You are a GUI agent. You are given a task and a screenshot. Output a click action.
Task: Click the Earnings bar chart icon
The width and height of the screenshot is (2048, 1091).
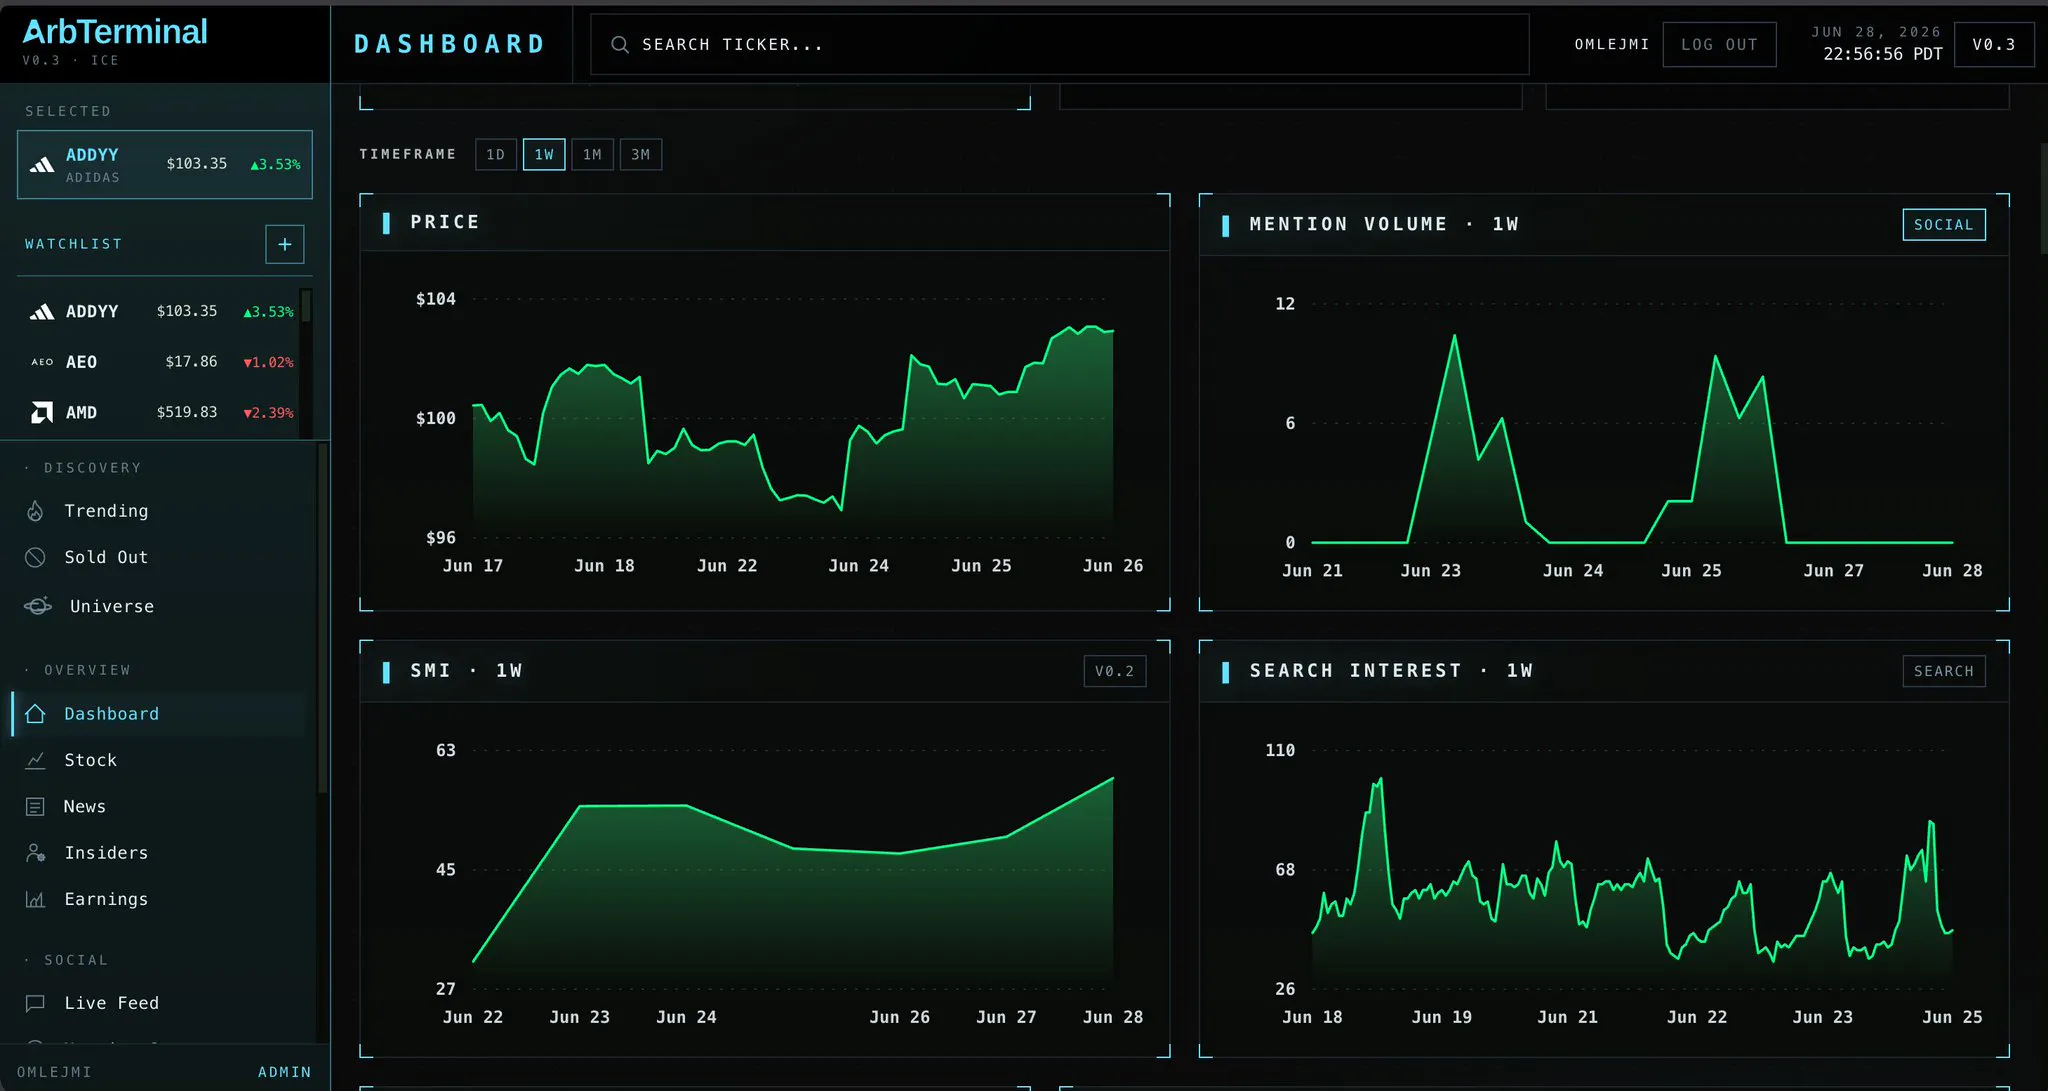[x=35, y=899]
